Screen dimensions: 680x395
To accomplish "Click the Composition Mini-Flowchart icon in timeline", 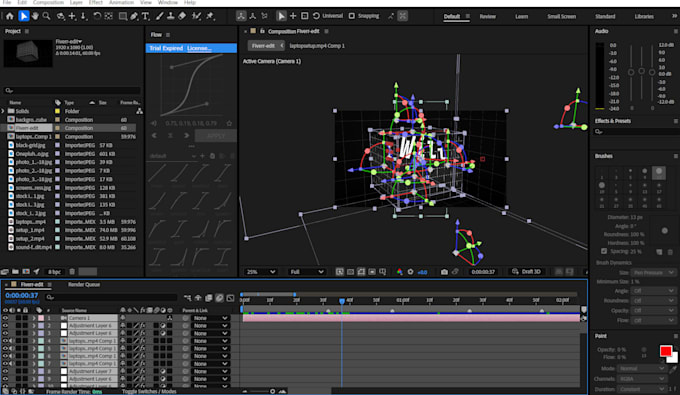I will coord(187,297).
